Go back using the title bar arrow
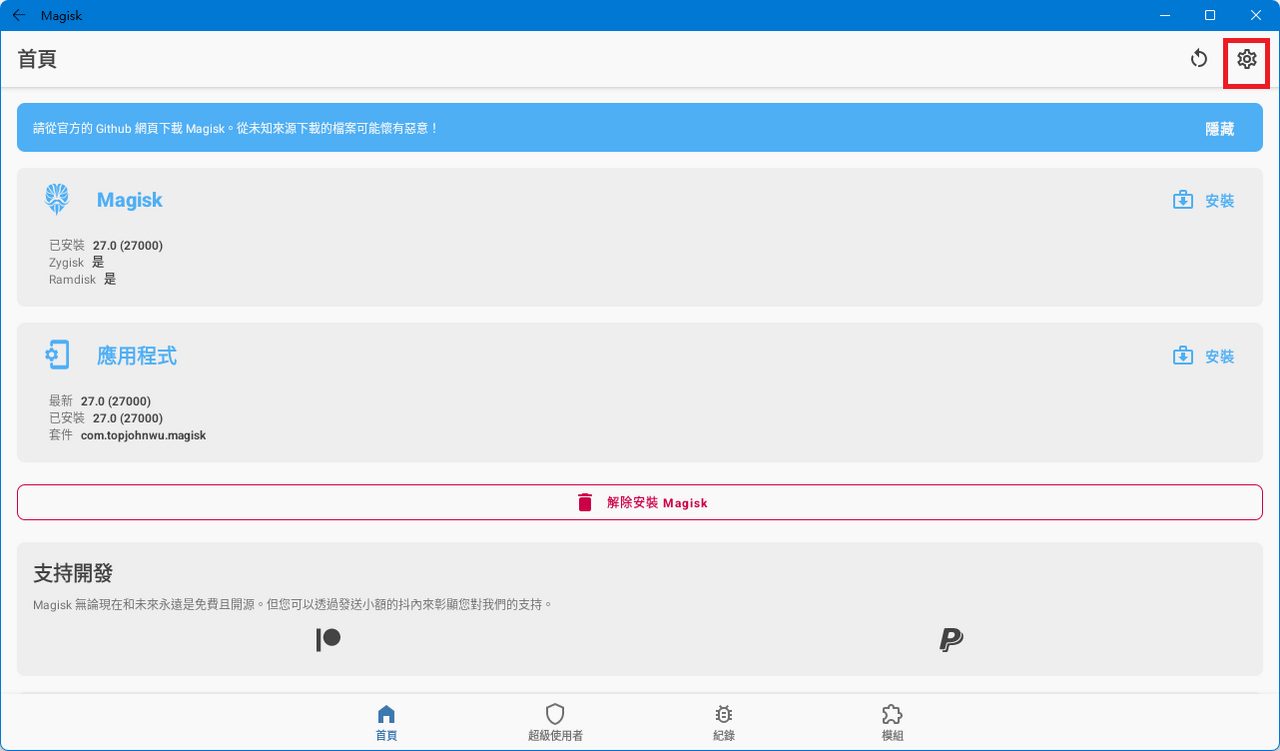The height and width of the screenshot is (751, 1280). (x=19, y=15)
